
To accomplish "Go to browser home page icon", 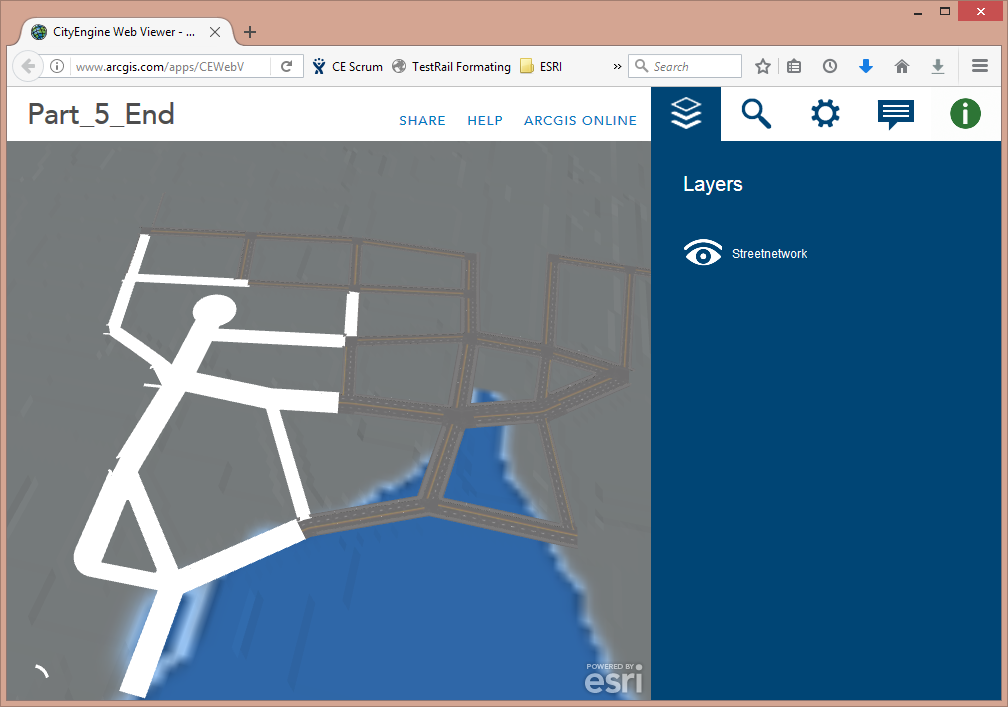I will tap(902, 66).
